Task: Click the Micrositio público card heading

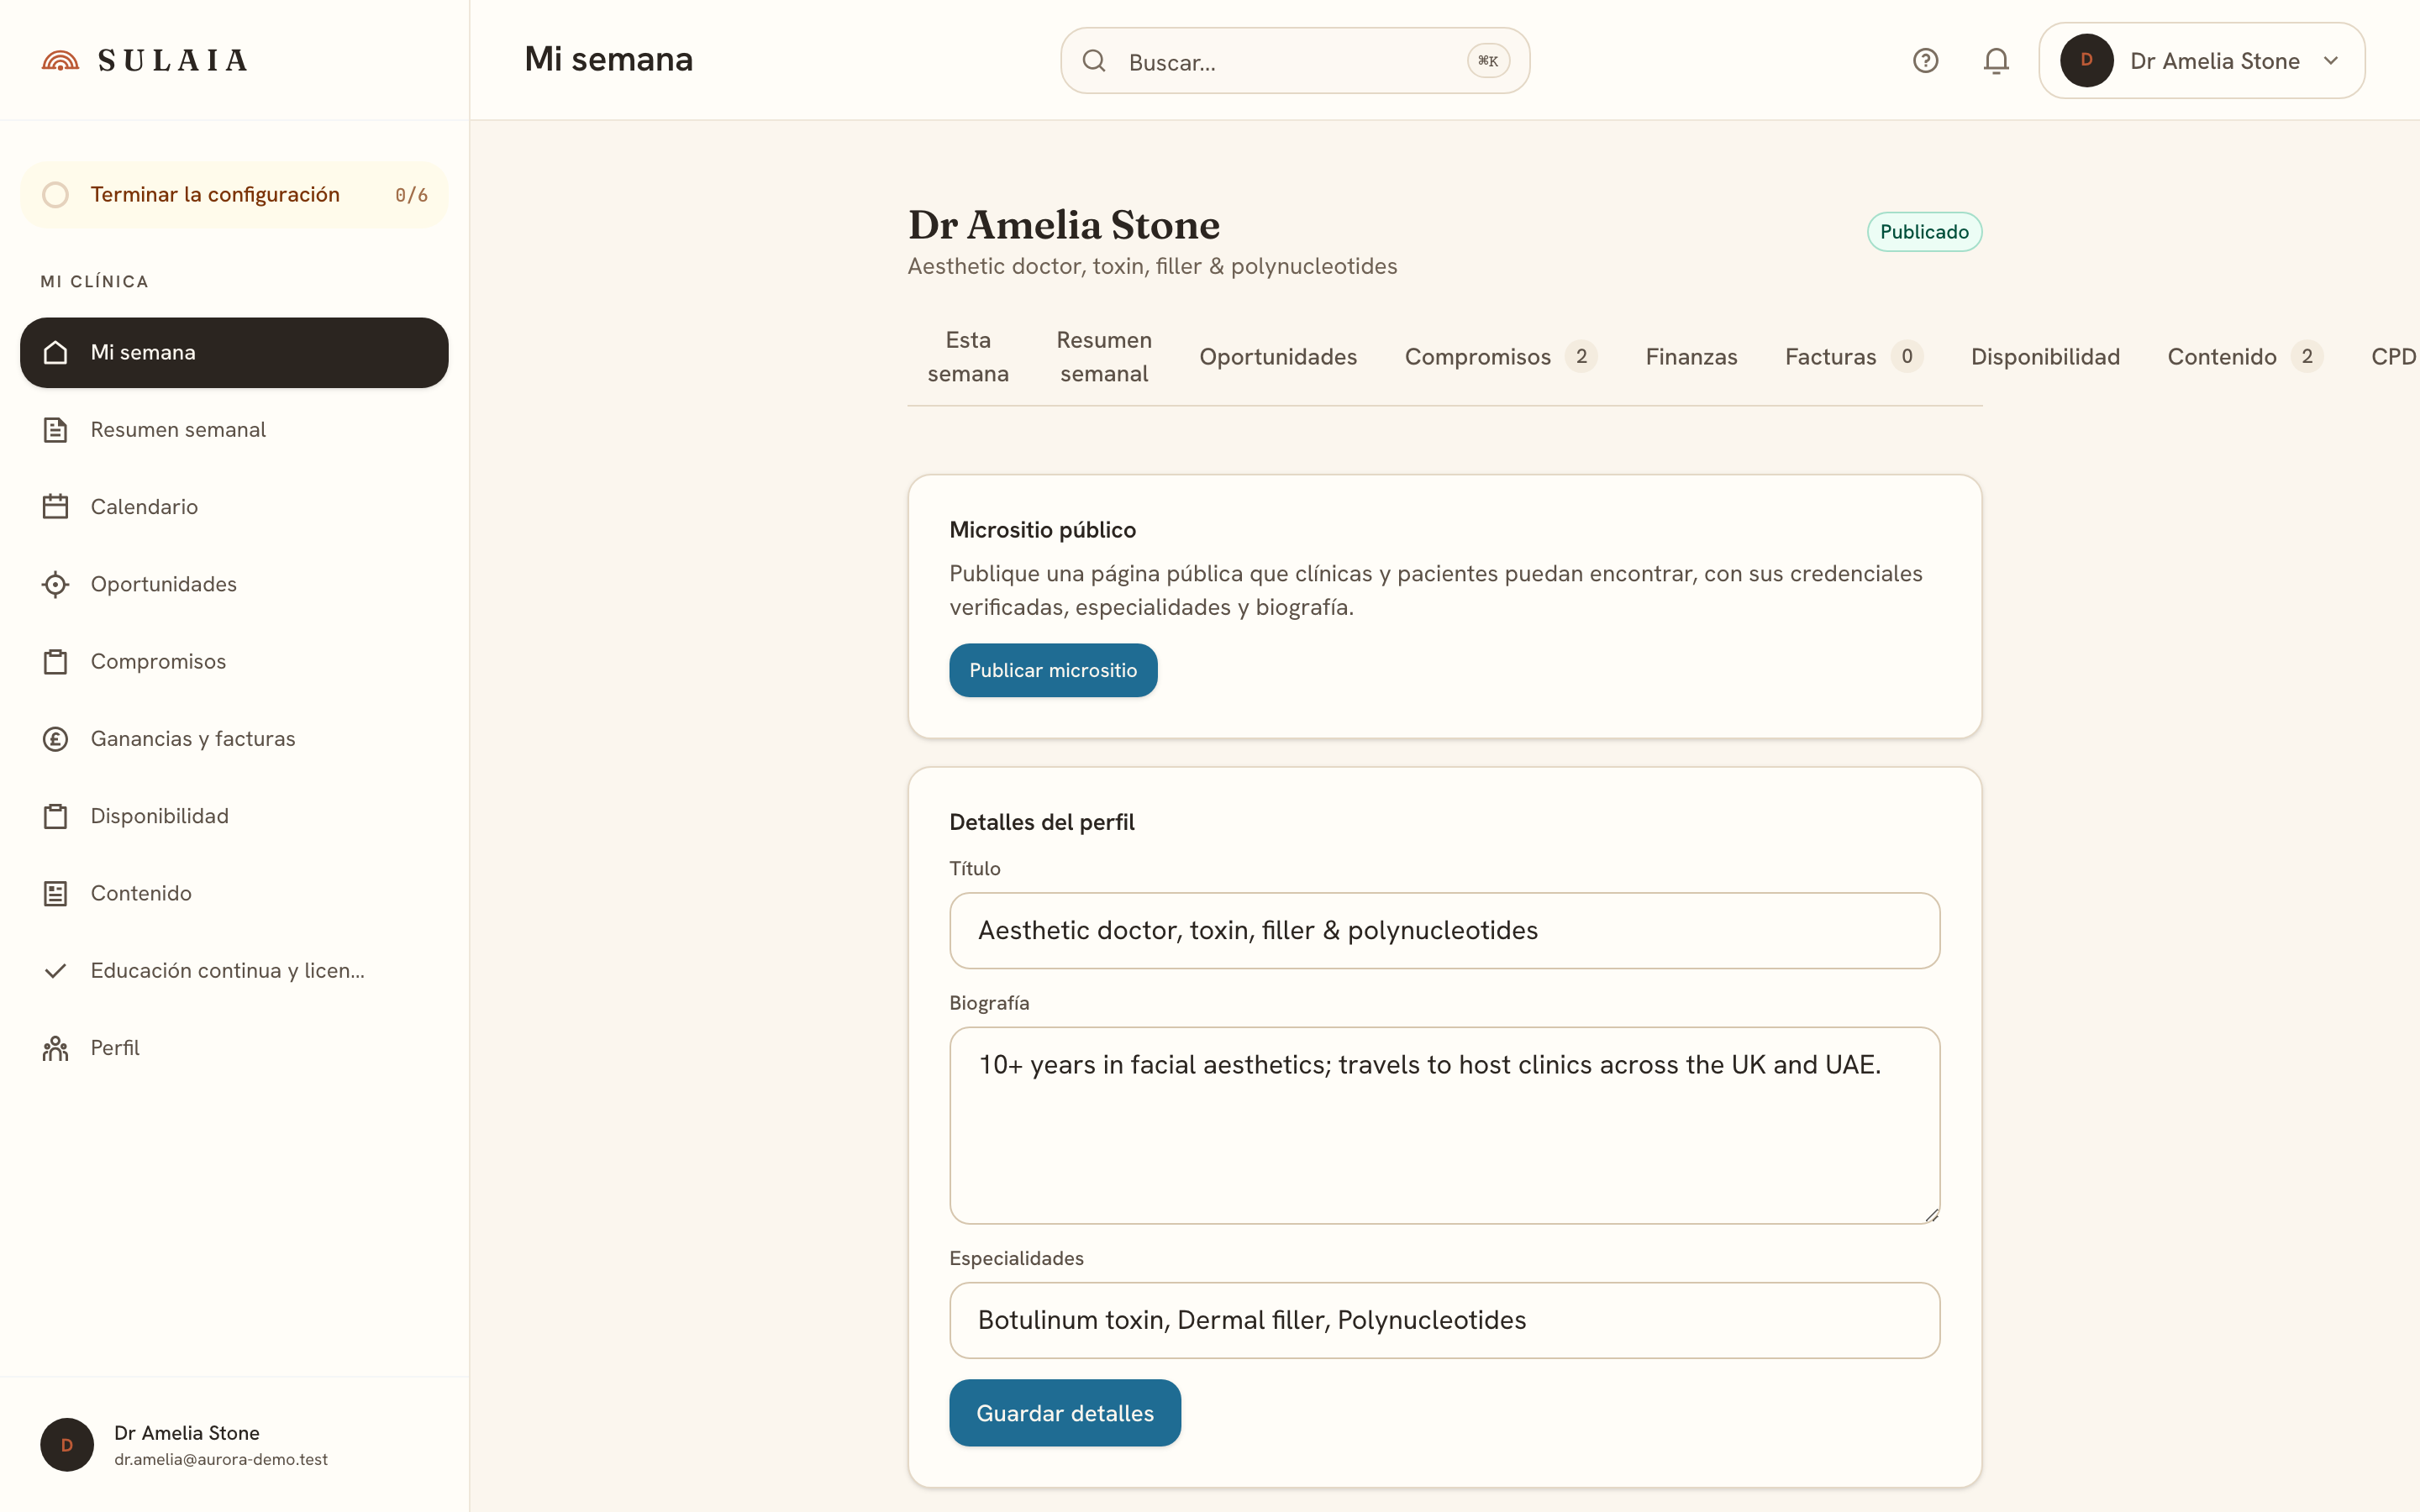Action: (1042, 530)
